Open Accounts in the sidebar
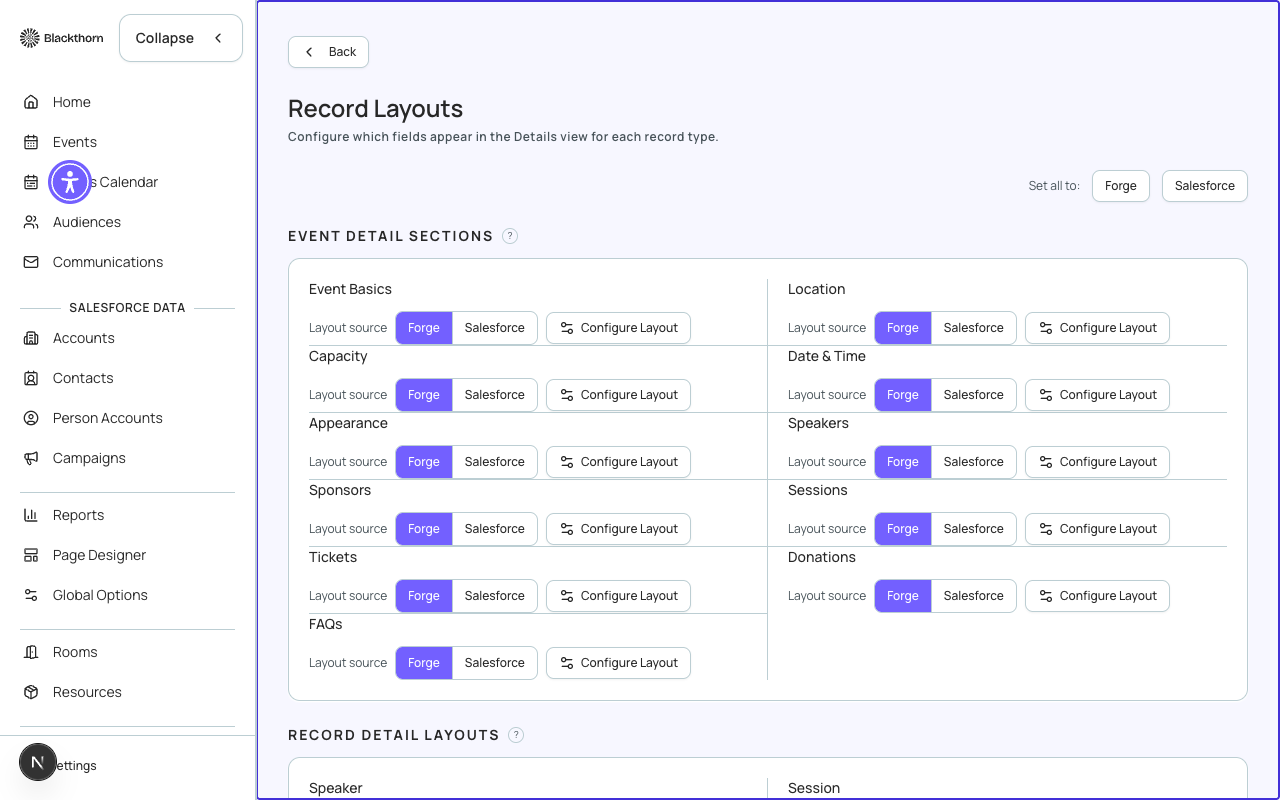 (127, 338)
